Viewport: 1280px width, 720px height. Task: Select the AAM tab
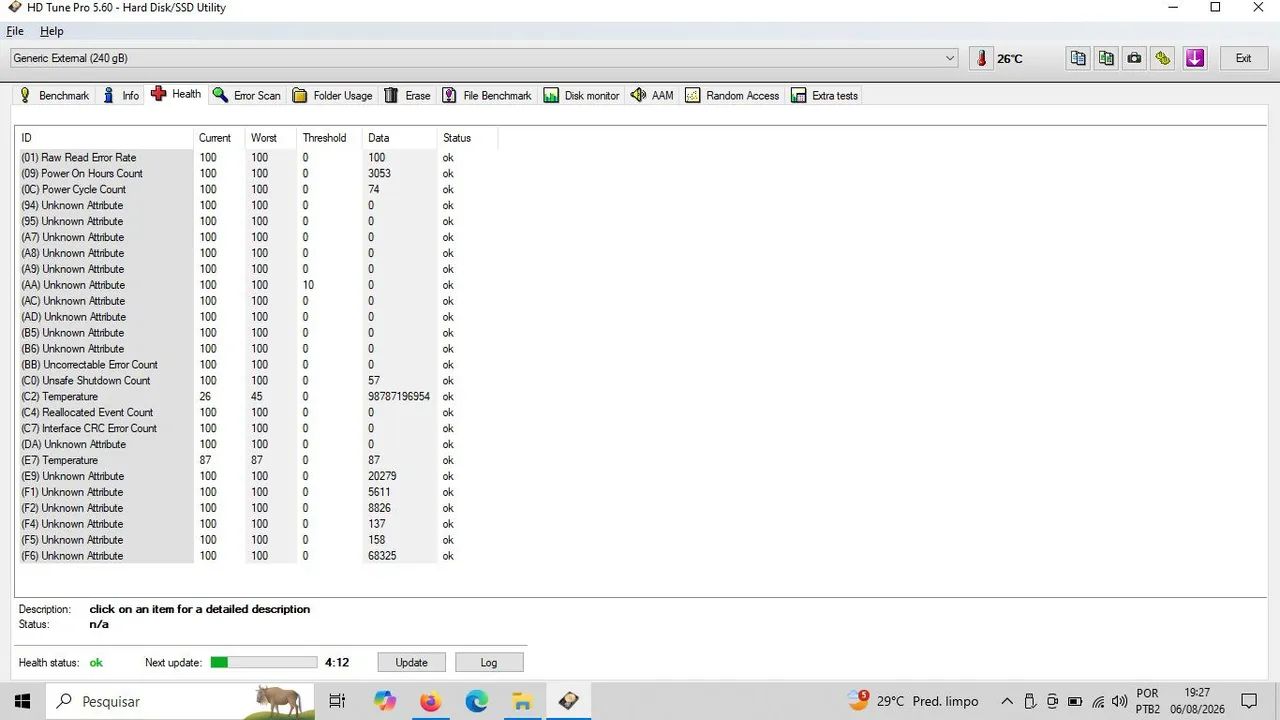pos(652,95)
